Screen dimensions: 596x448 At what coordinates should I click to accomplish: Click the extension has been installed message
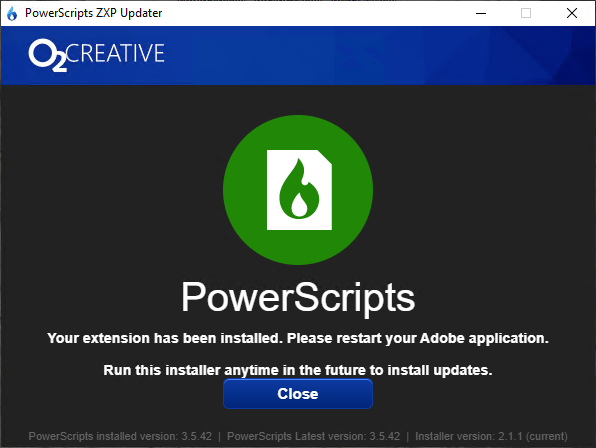298,338
